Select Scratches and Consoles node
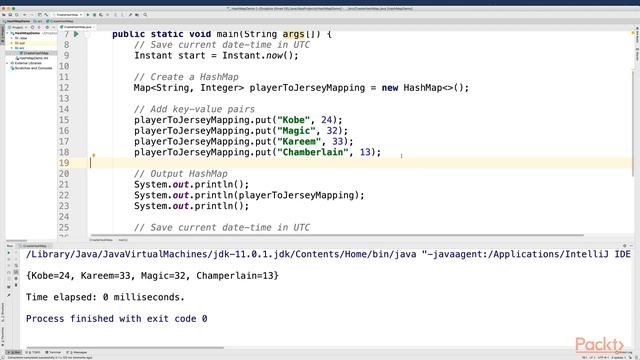This screenshot has width=640, height=360. tap(31, 68)
